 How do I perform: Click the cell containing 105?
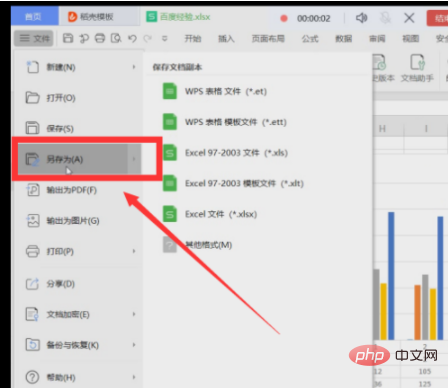pos(425,371)
